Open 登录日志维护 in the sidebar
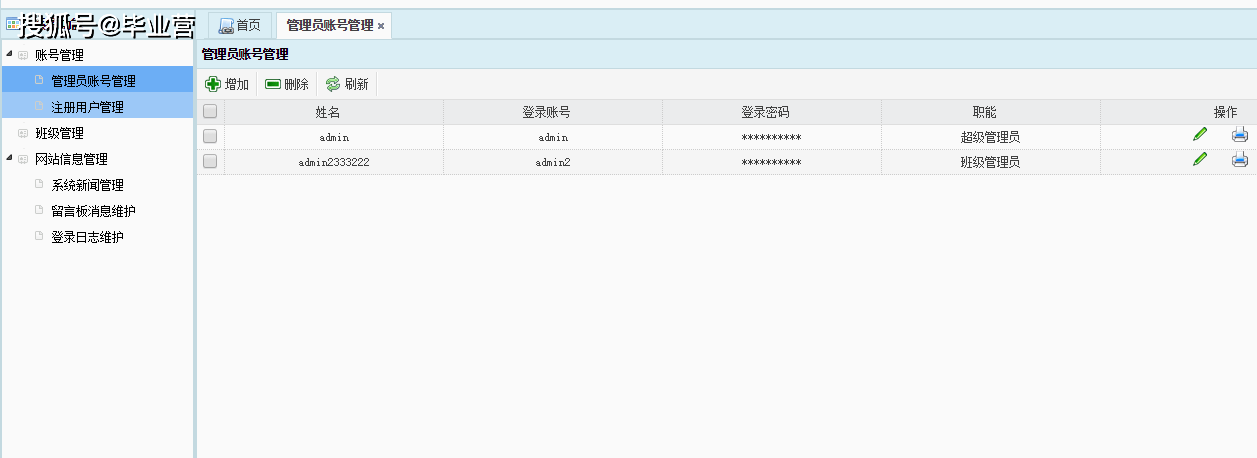 click(87, 237)
